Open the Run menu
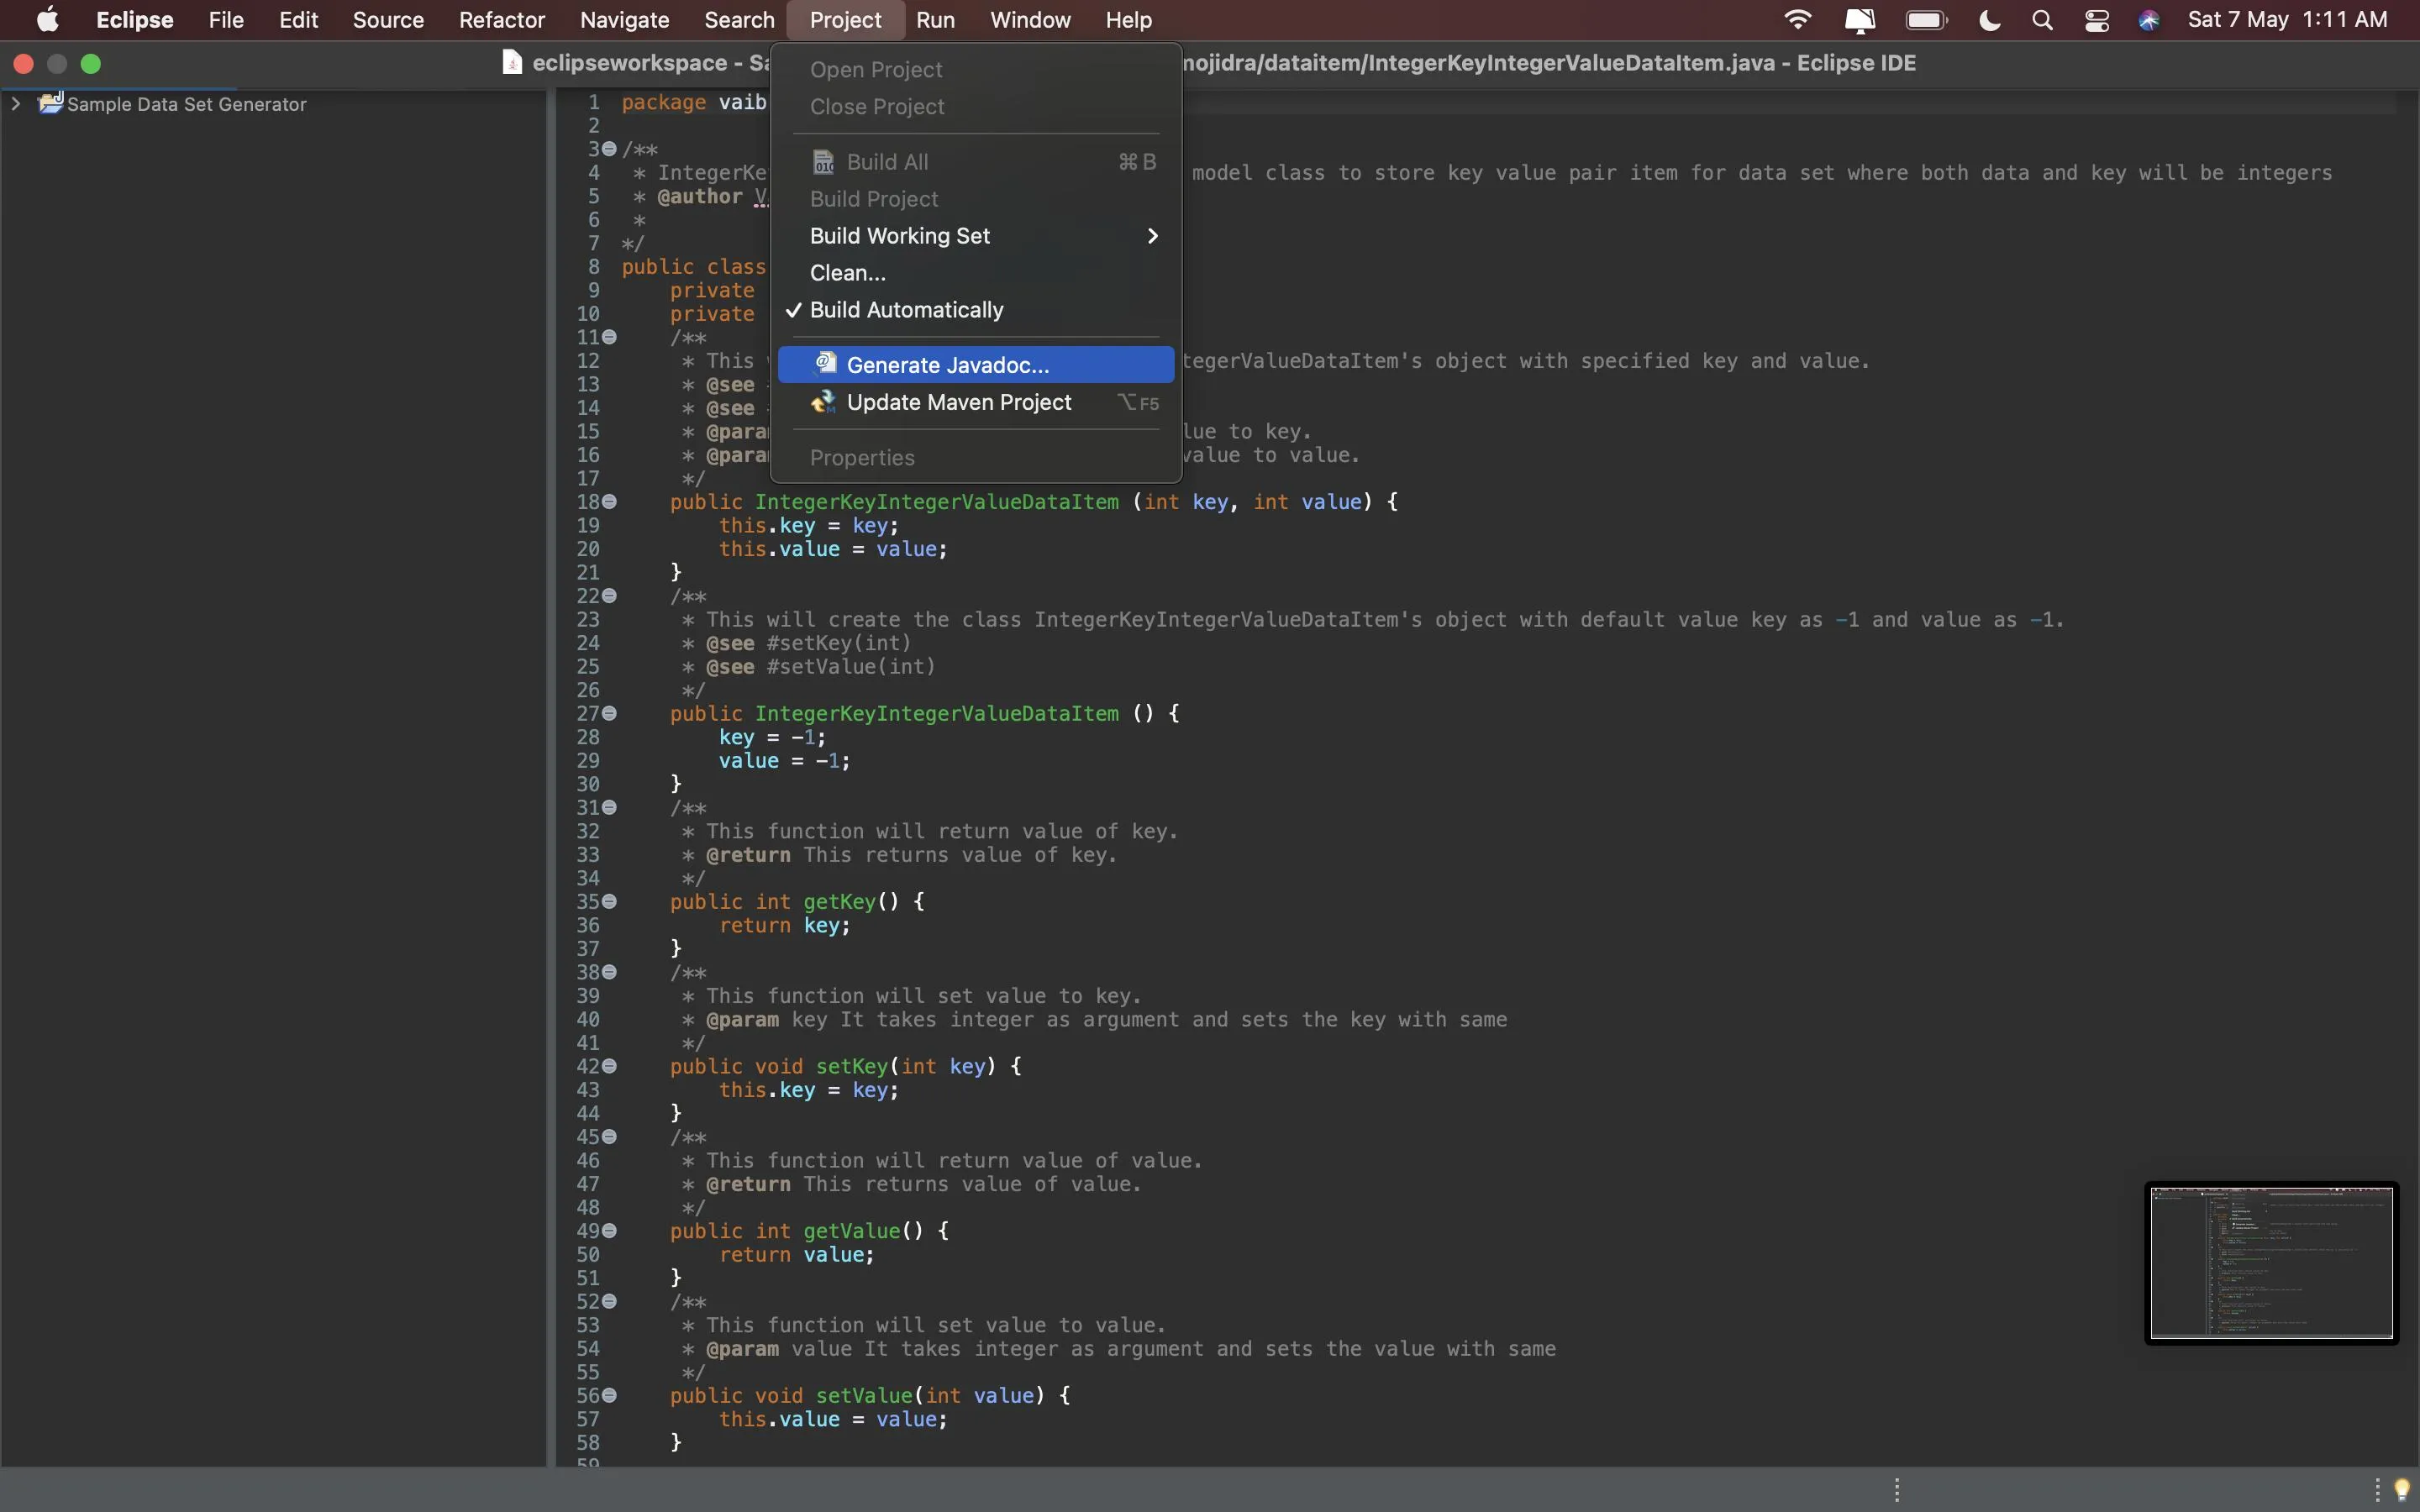This screenshot has width=2420, height=1512. tap(935, 20)
